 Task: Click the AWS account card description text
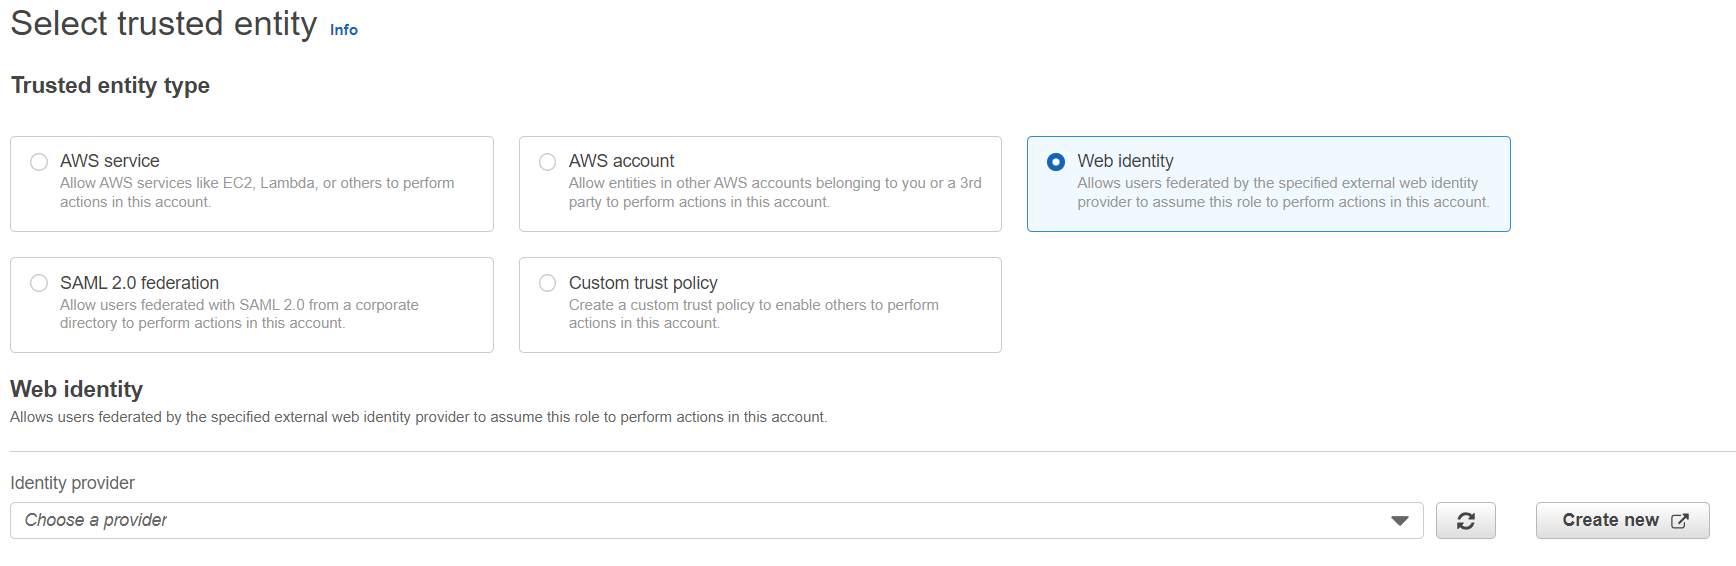coord(774,193)
